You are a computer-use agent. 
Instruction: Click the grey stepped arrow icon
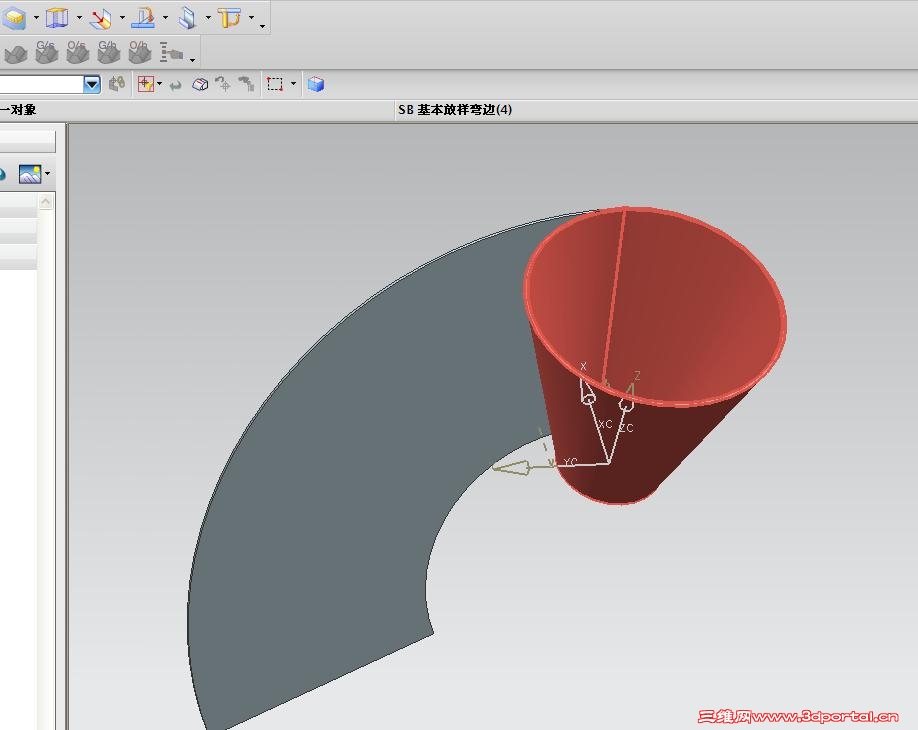click(x=246, y=84)
